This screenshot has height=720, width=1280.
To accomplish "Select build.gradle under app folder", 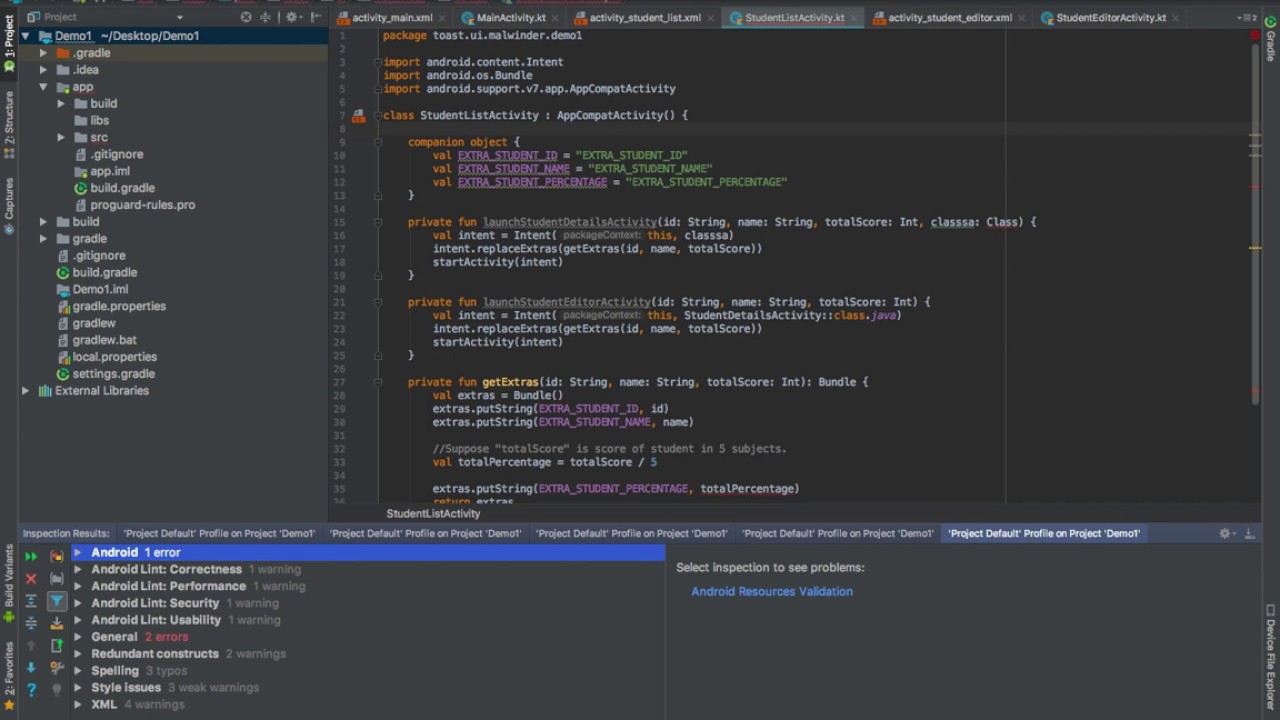I will tap(122, 188).
